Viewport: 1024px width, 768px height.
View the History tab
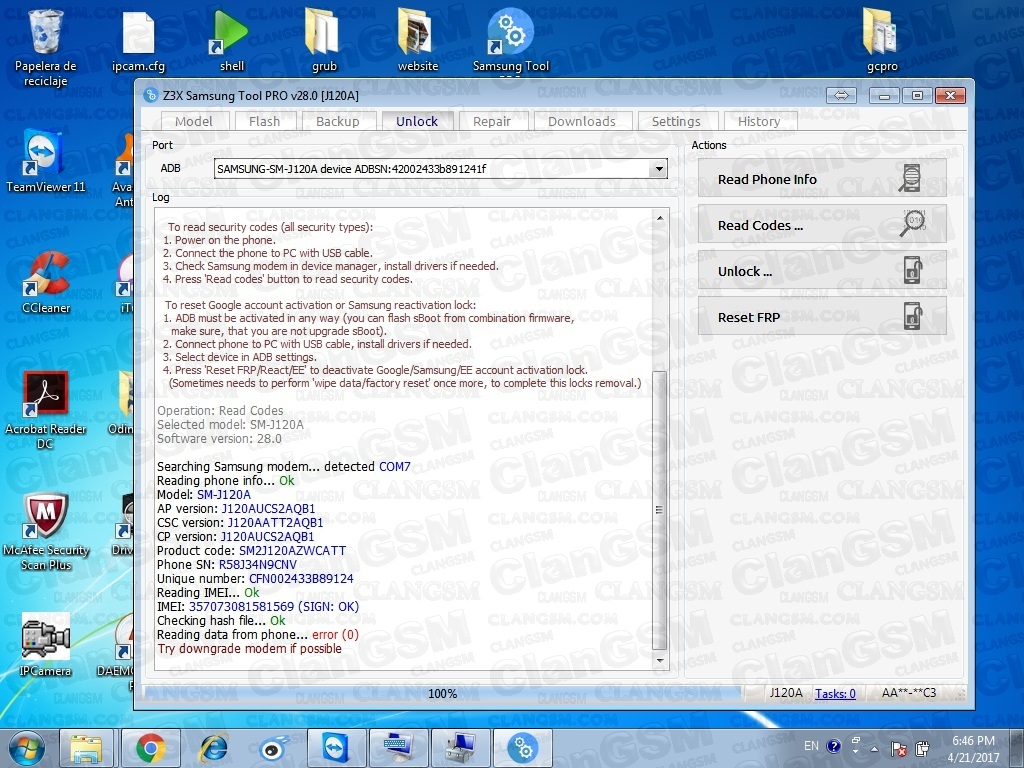pos(759,121)
